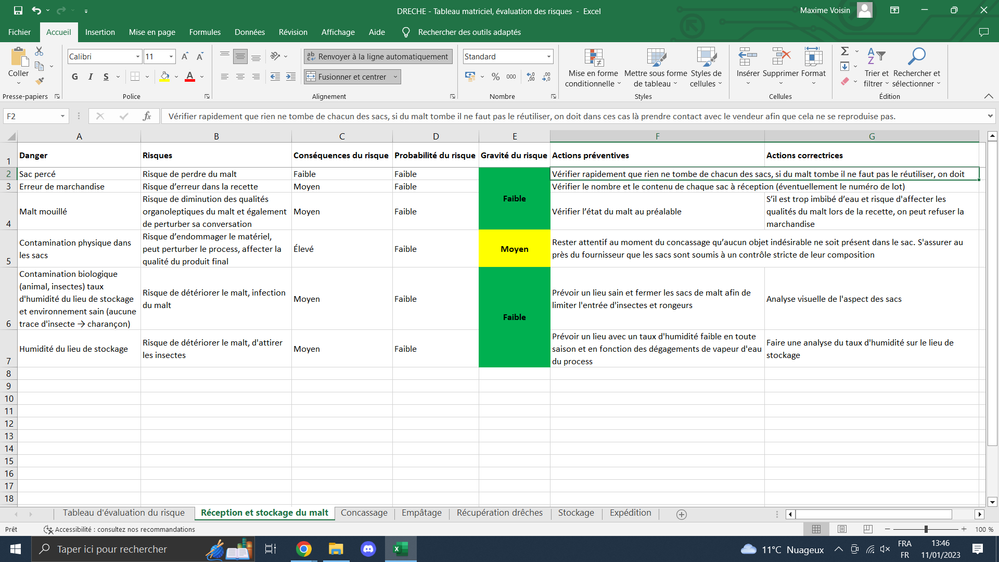Image resolution: width=999 pixels, height=562 pixels.
Task: Open Mise en forme conditionnelle
Action: click(x=593, y=68)
